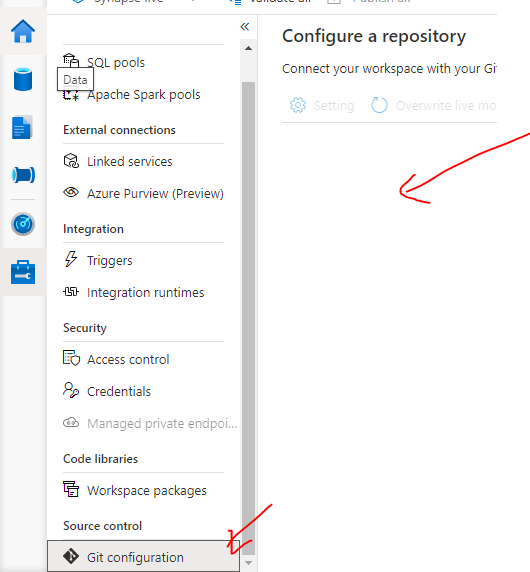Open the Data hub cylinder icon
This screenshot has height=572, width=530.
coord(23,79)
